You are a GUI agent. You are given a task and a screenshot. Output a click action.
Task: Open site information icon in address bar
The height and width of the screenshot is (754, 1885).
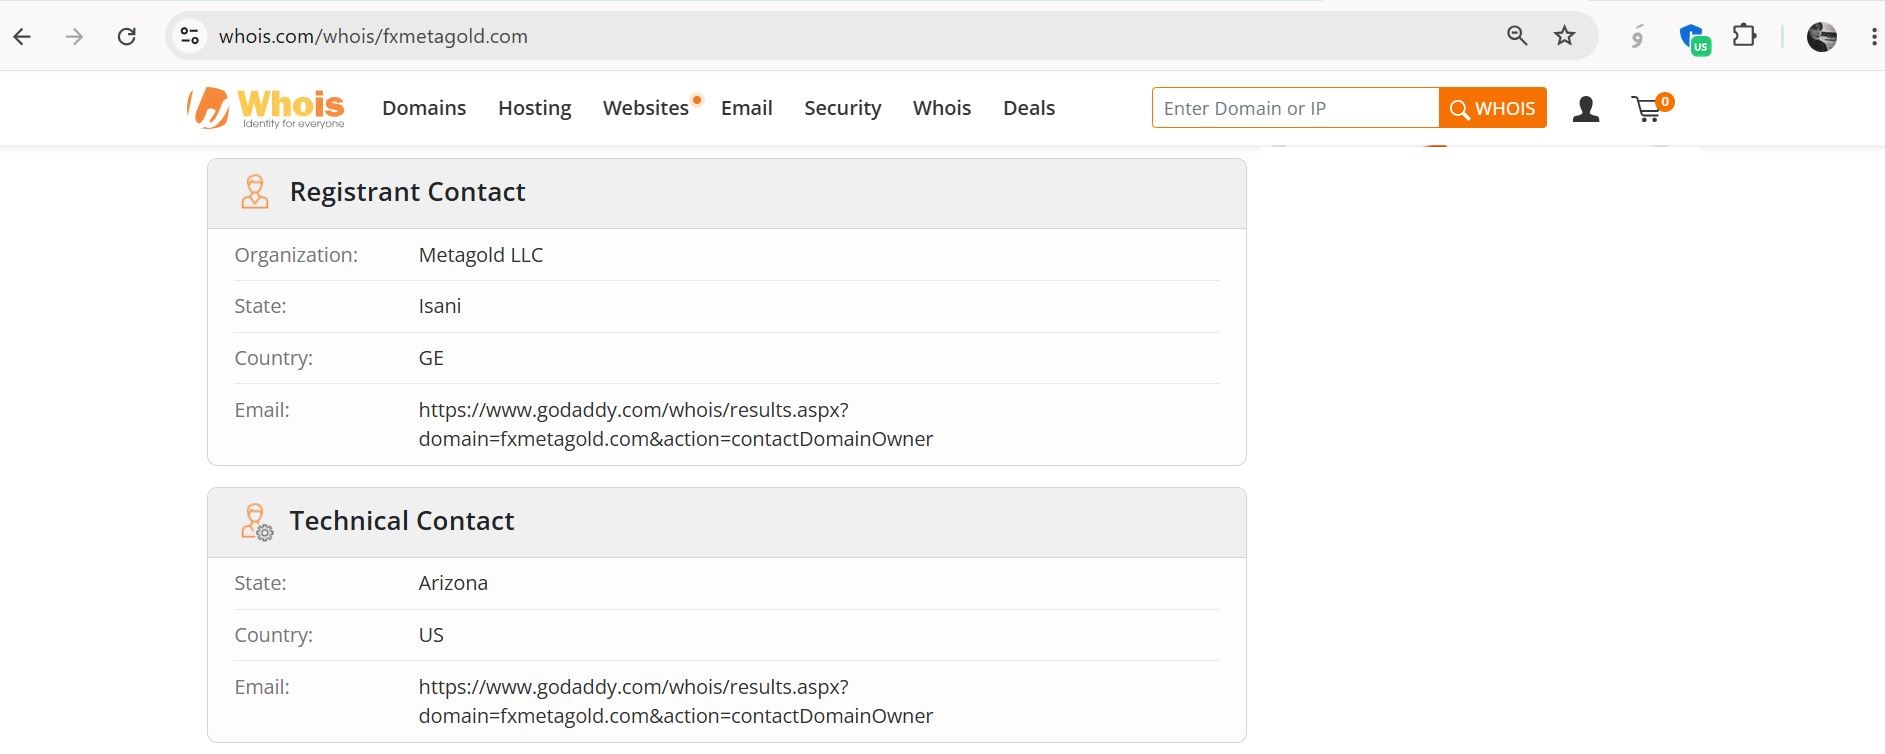pos(189,36)
